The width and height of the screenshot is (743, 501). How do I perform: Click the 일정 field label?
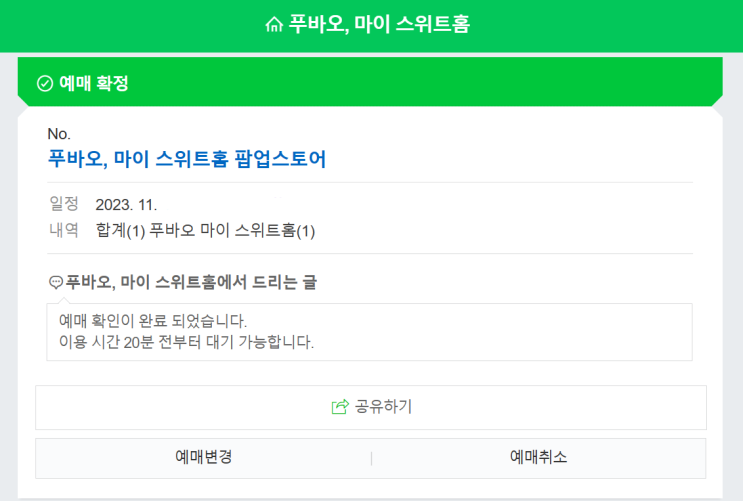63,204
